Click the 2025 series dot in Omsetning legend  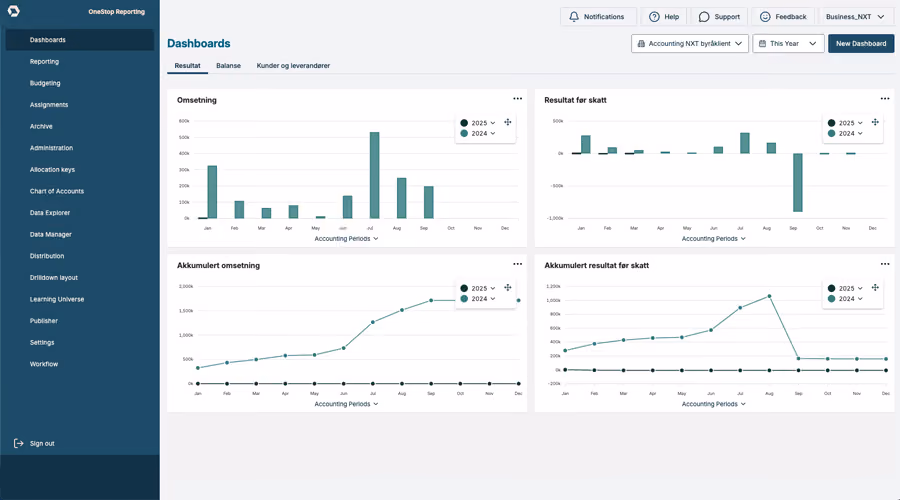click(464, 123)
